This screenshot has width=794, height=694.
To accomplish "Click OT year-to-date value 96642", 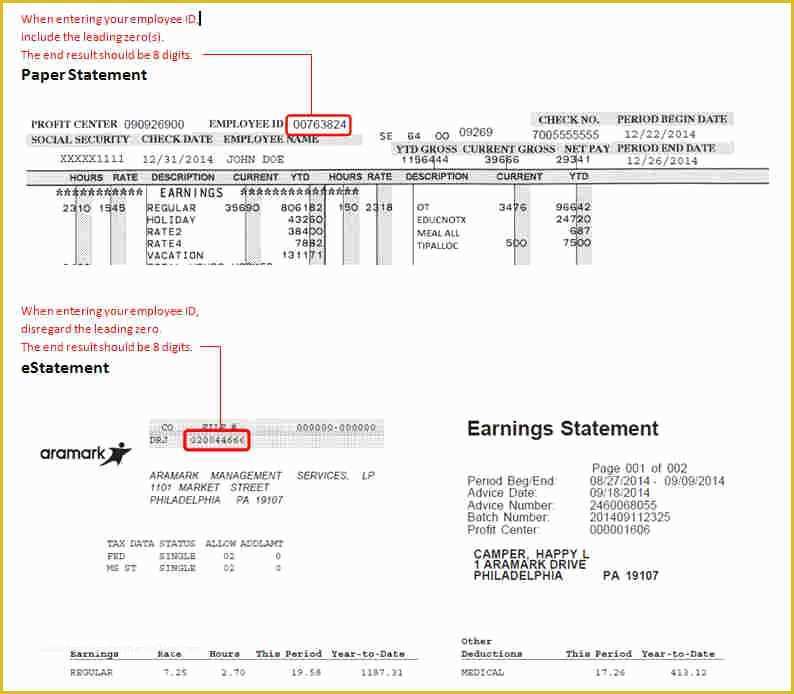I will (x=573, y=208).
